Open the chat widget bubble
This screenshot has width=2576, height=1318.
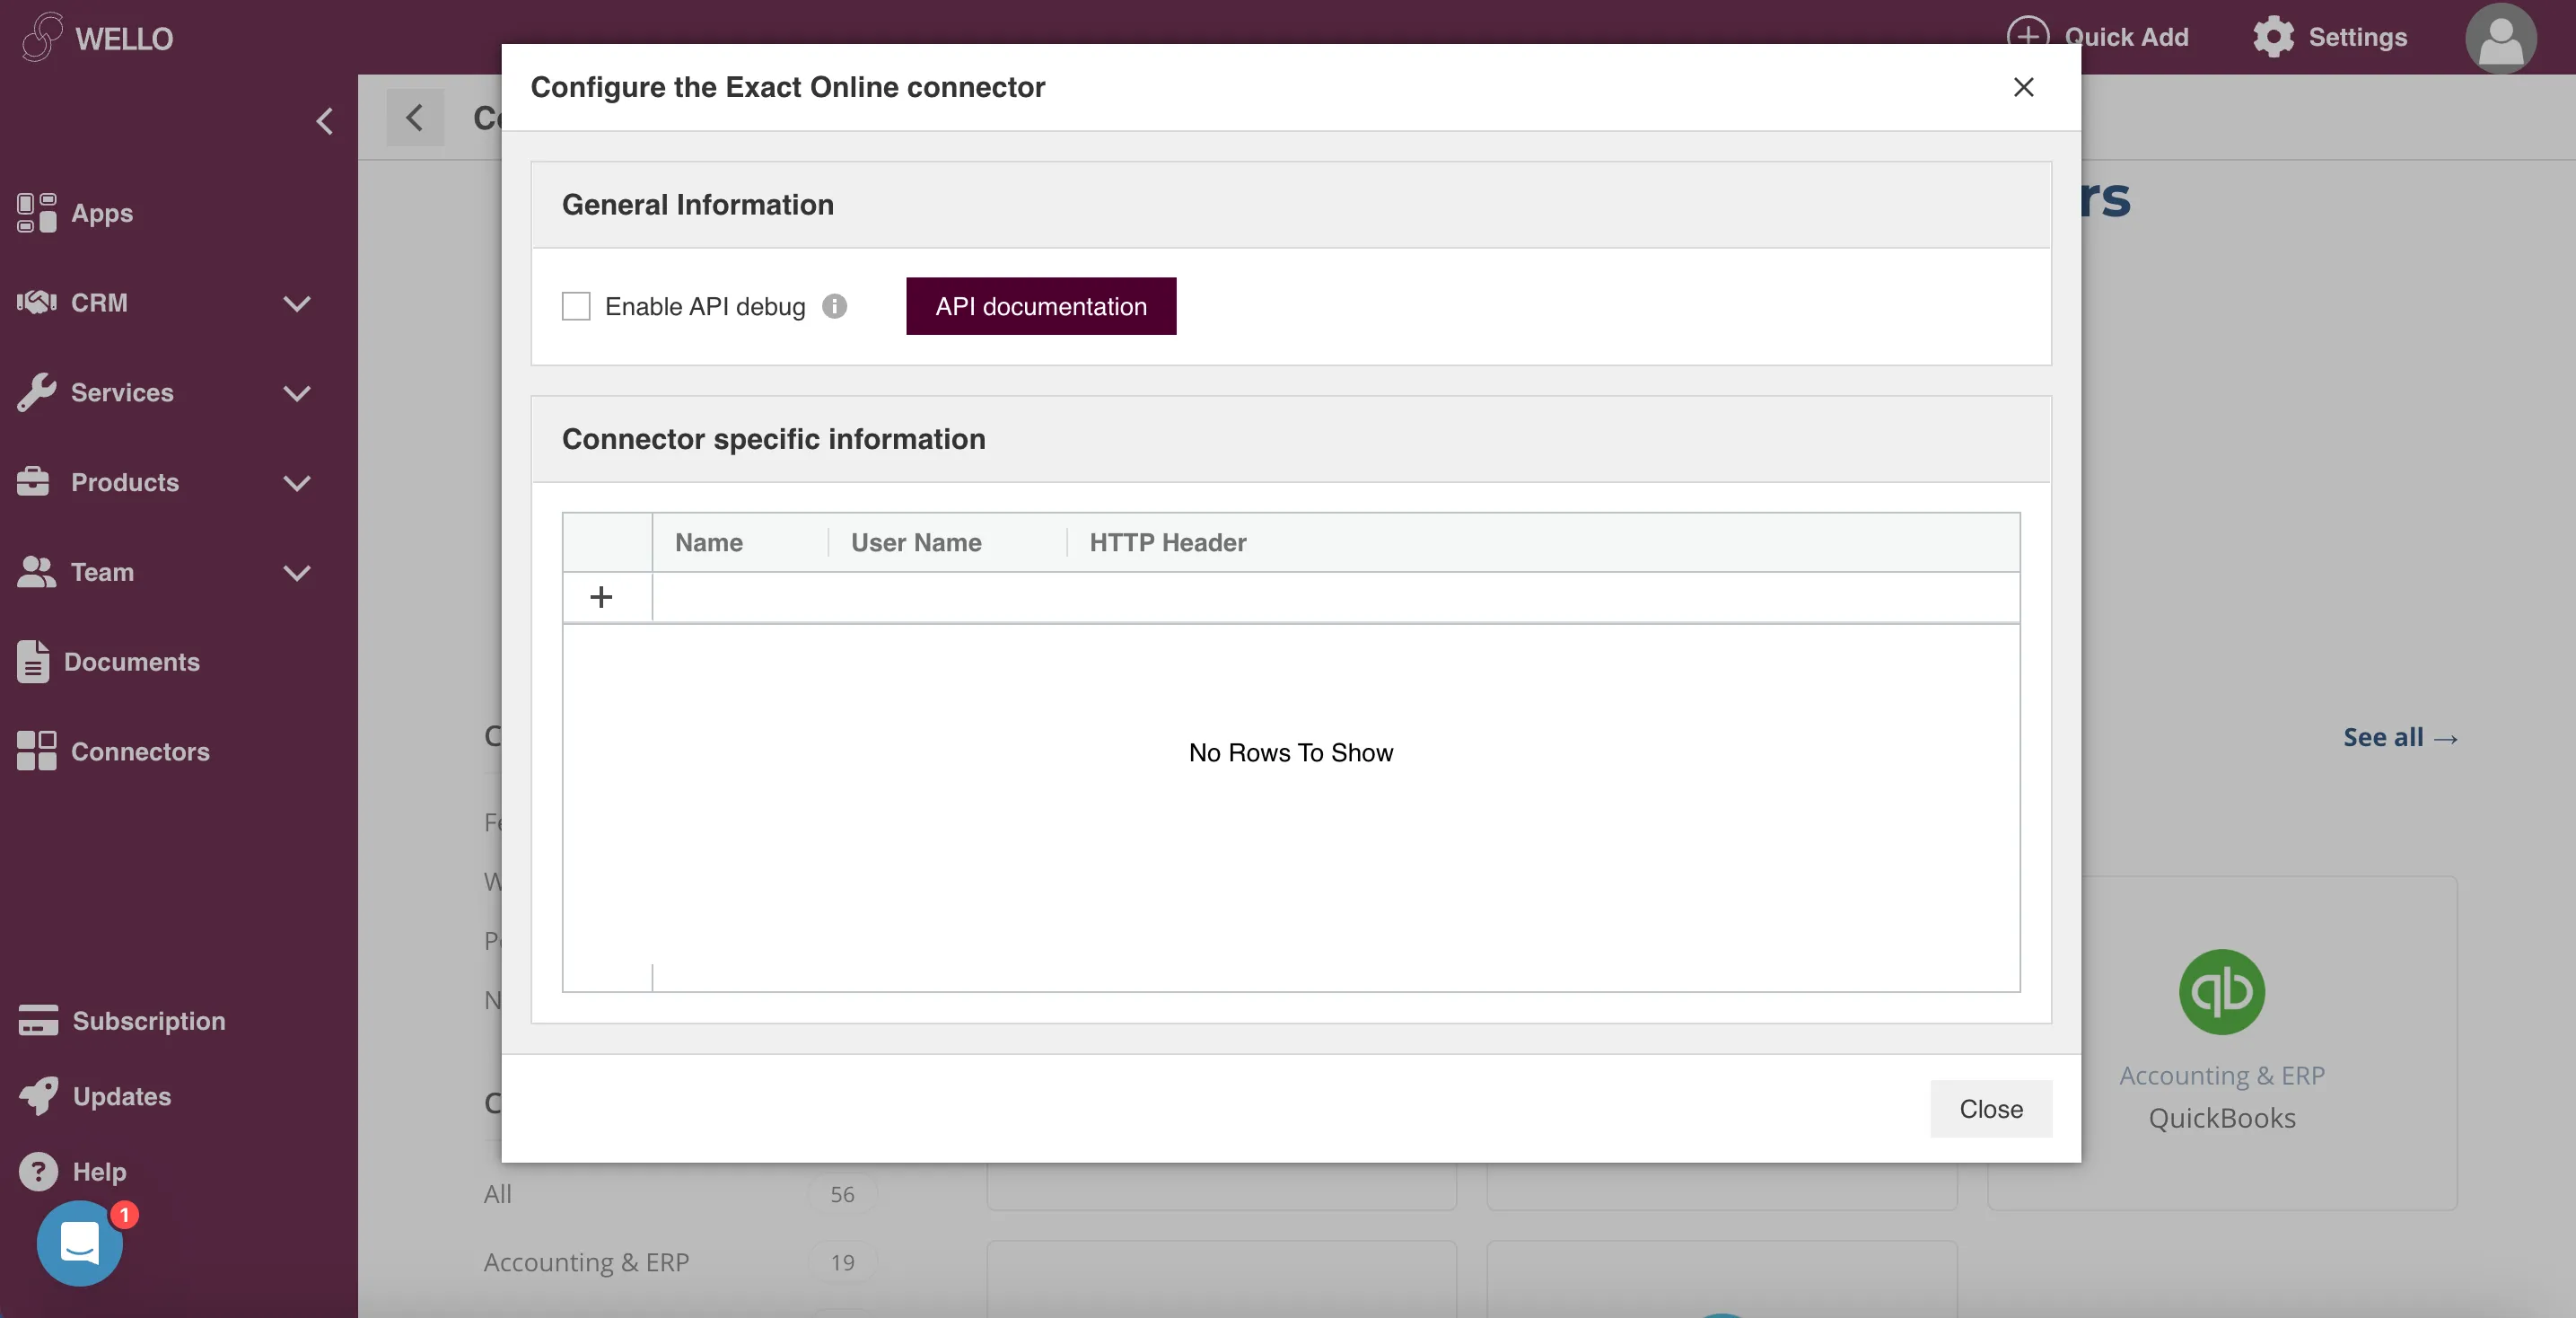click(x=80, y=1243)
